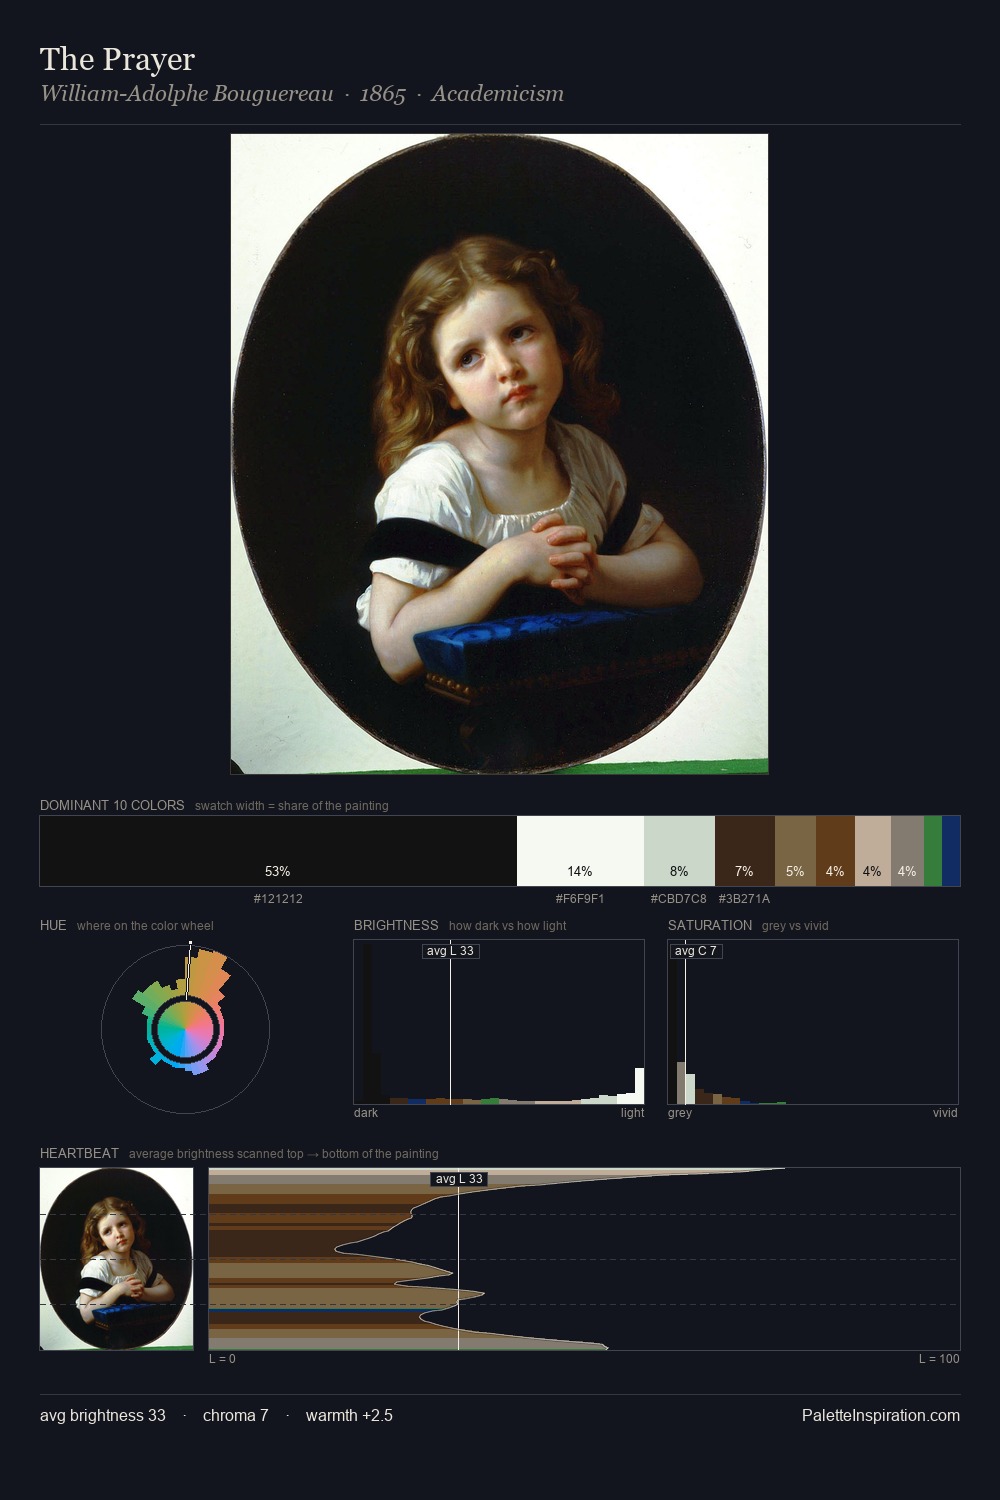Open the small Heartbeat painting thumbnail
1000x1500 pixels.
click(116, 1259)
